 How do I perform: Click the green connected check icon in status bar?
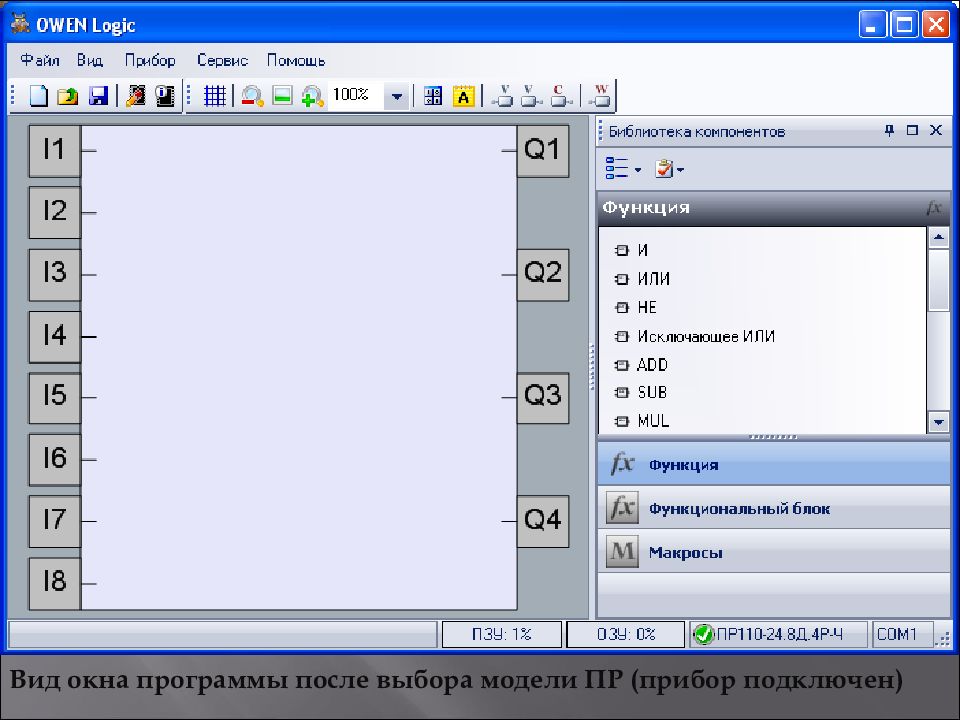703,634
